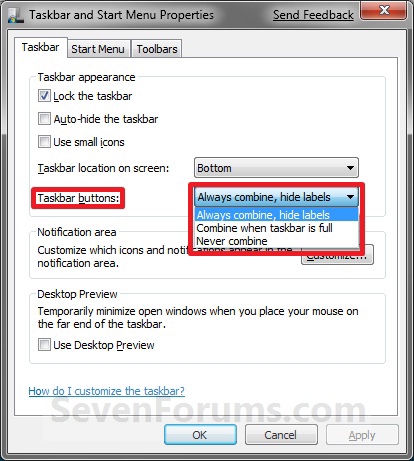Enable Auto-hide the taskbar checkbox
The height and width of the screenshot is (461, 414).
44,119
